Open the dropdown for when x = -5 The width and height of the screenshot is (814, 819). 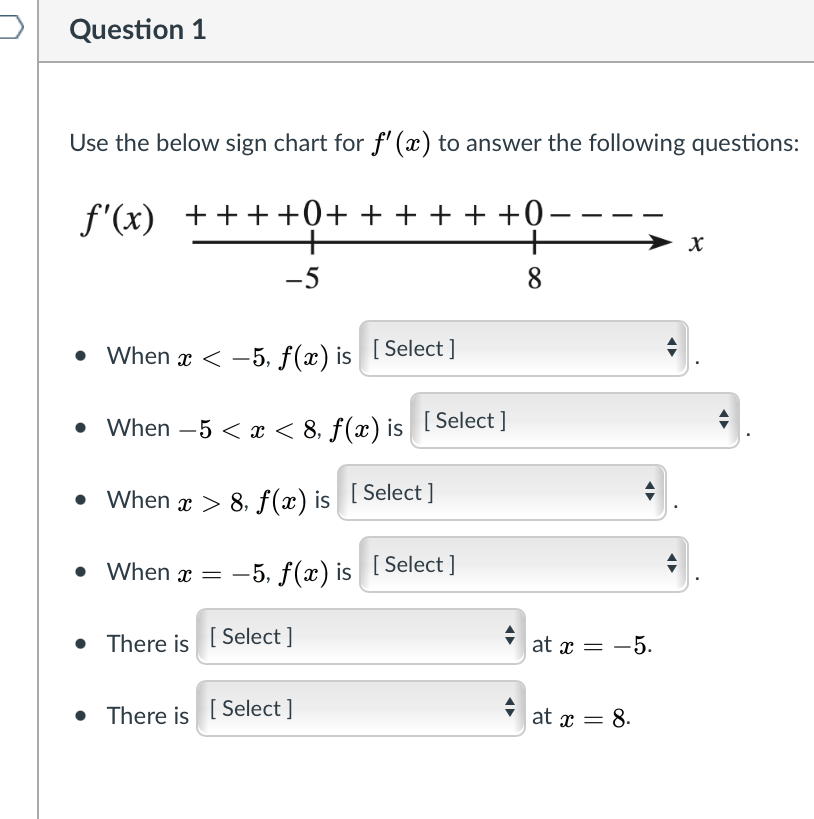pyautogui.click(x=525, y=563)
